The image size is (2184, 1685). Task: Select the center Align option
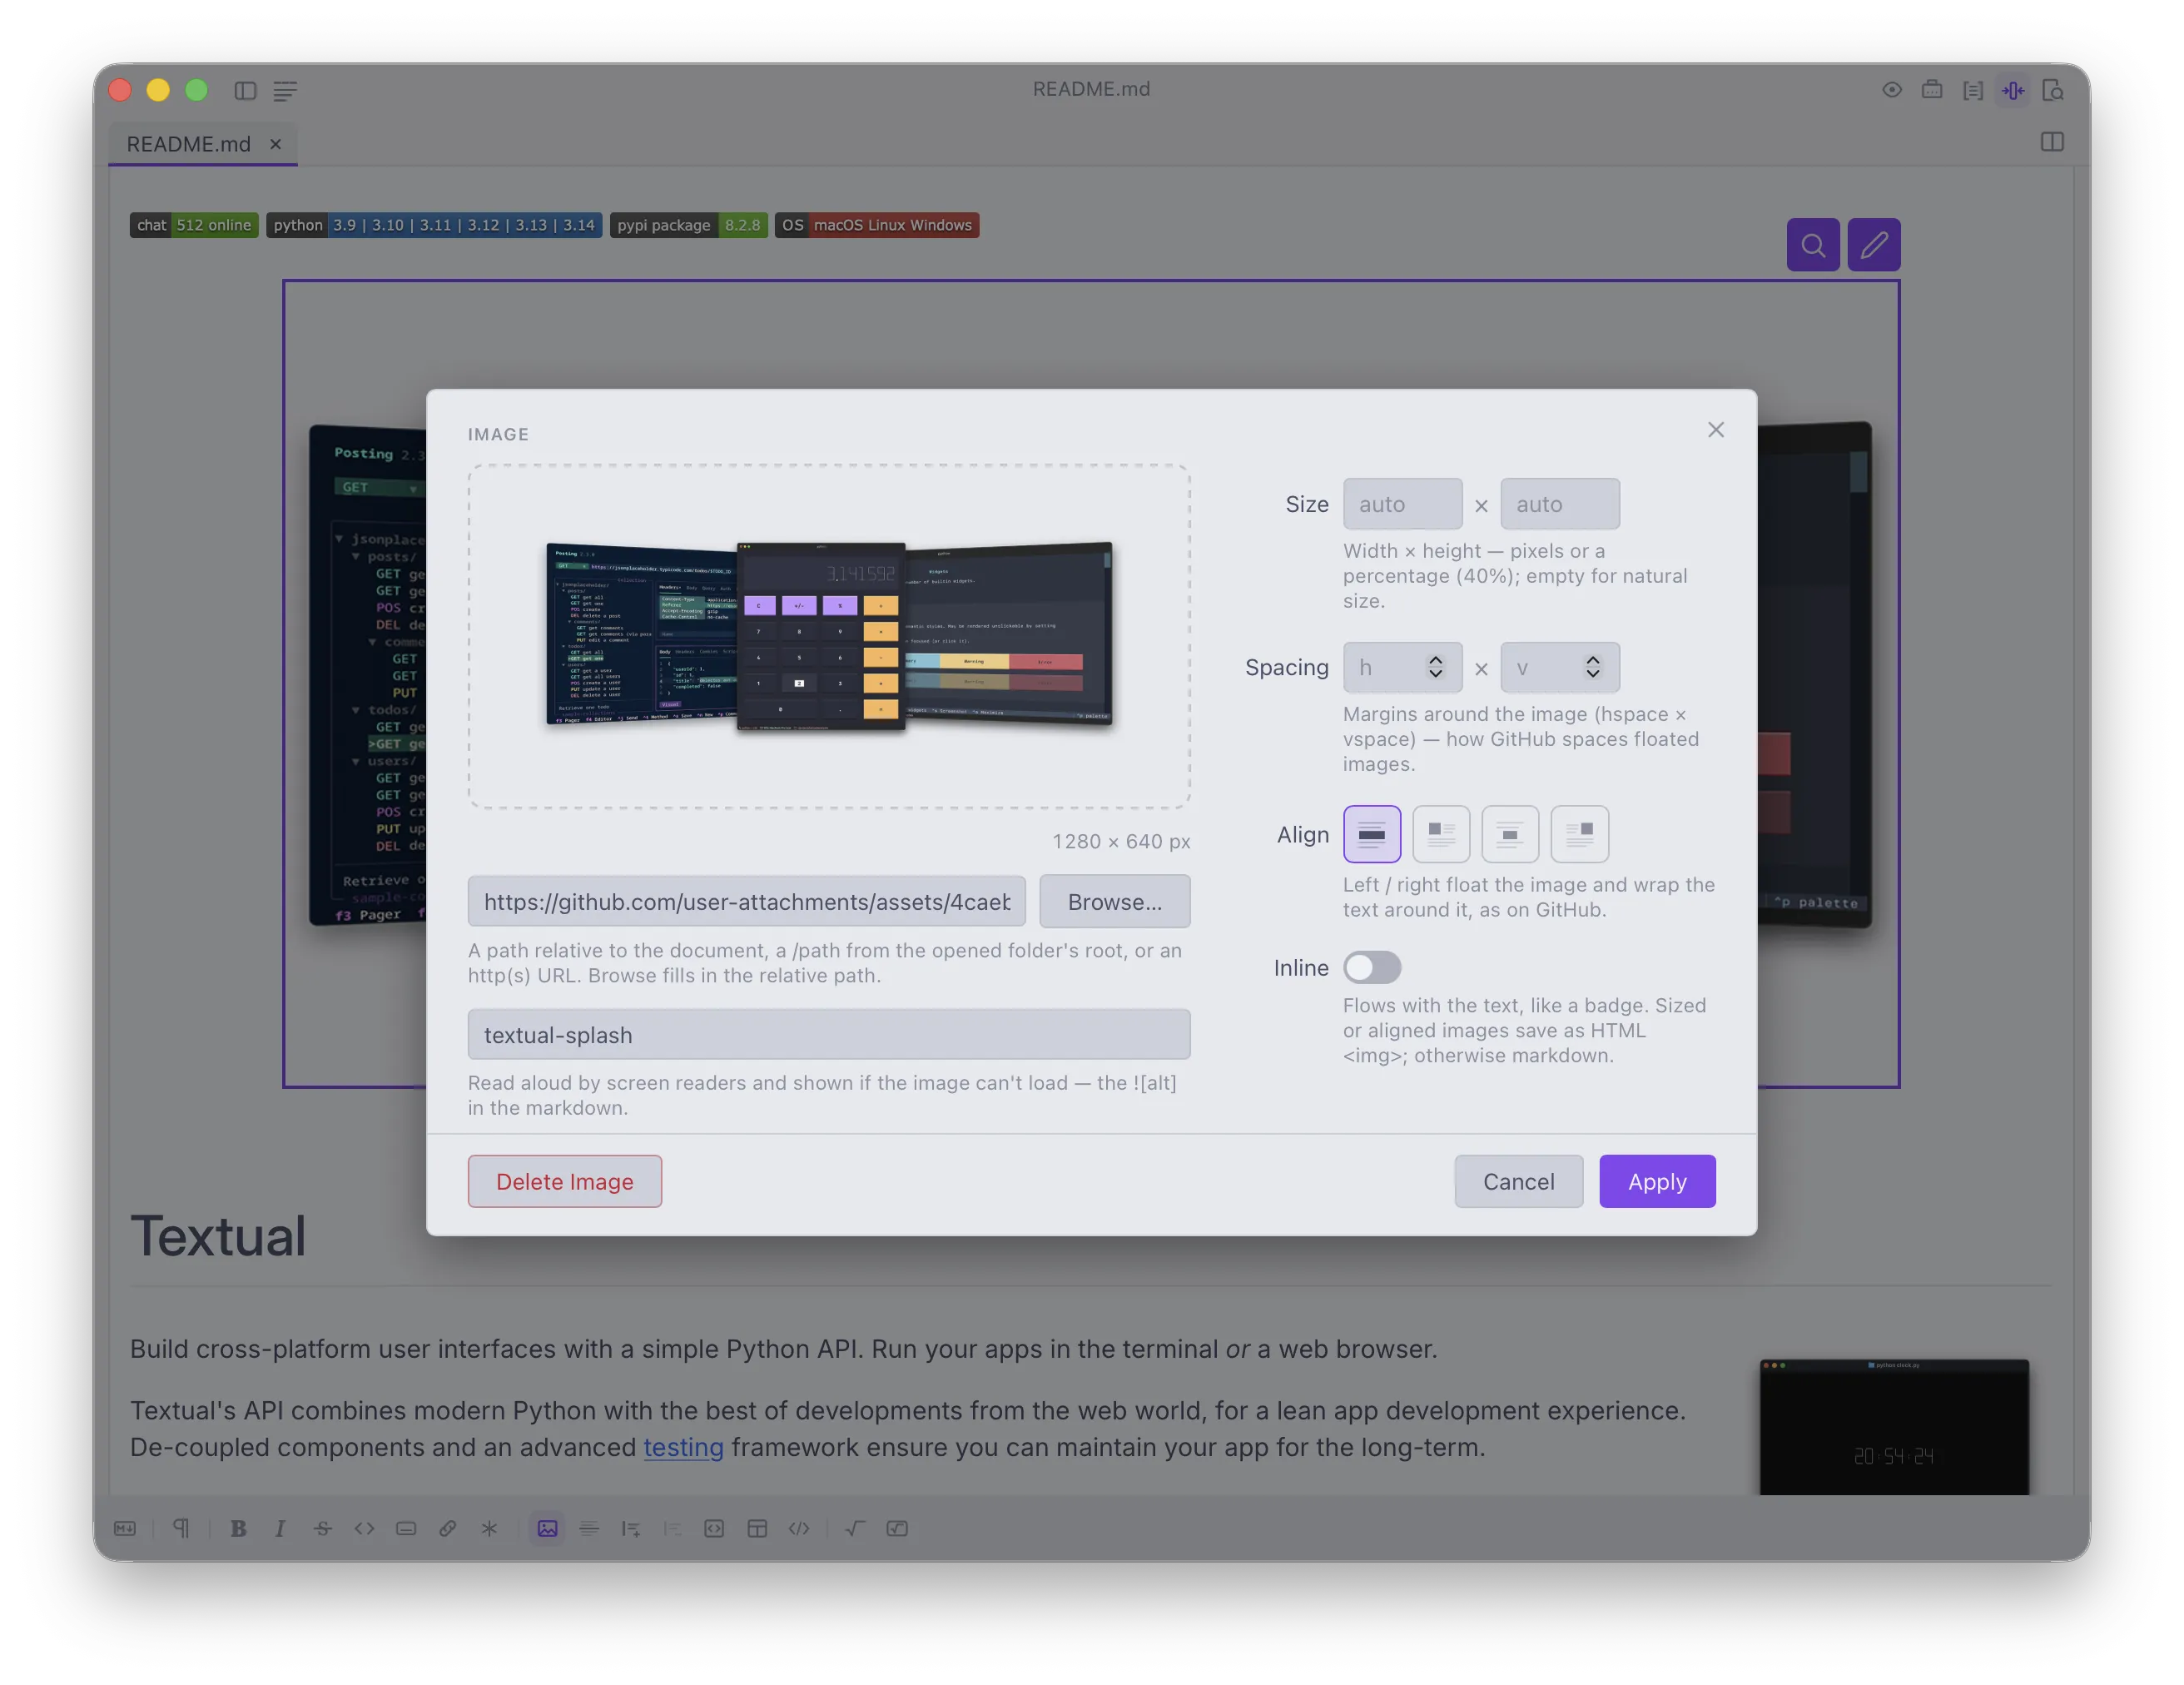click(x=1510, y=834)
